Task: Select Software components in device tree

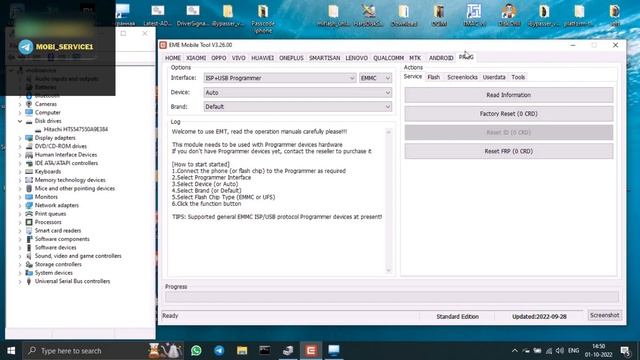Action: [x=62, y=239]
